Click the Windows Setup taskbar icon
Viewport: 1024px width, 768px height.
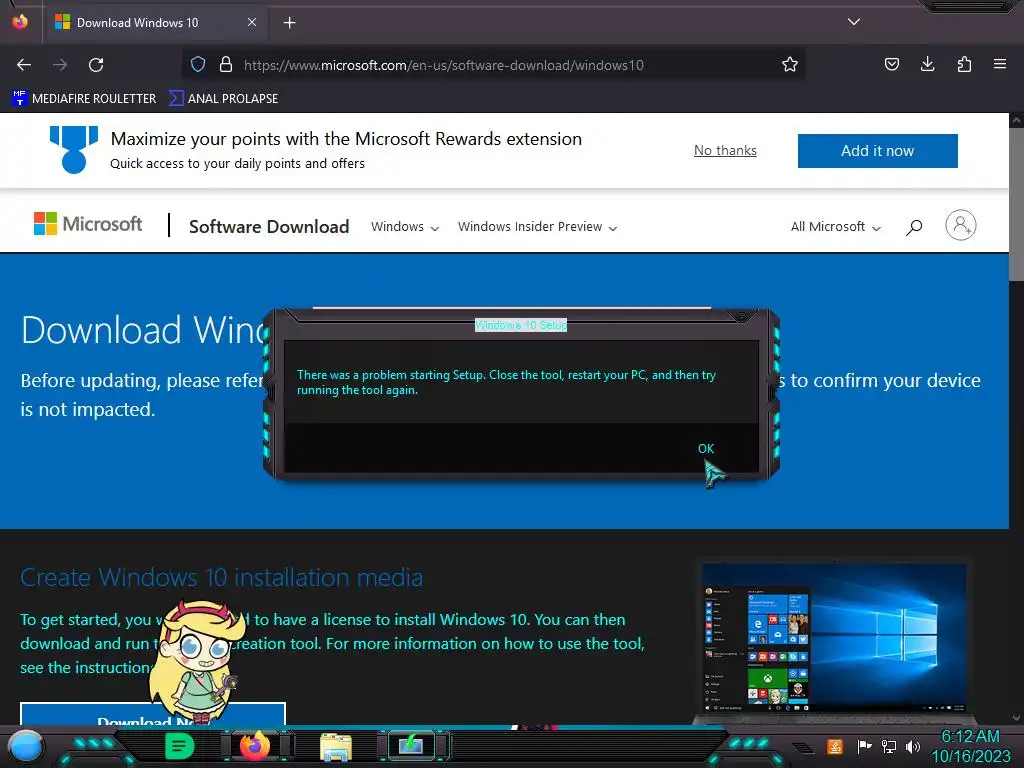pos(411,745)
